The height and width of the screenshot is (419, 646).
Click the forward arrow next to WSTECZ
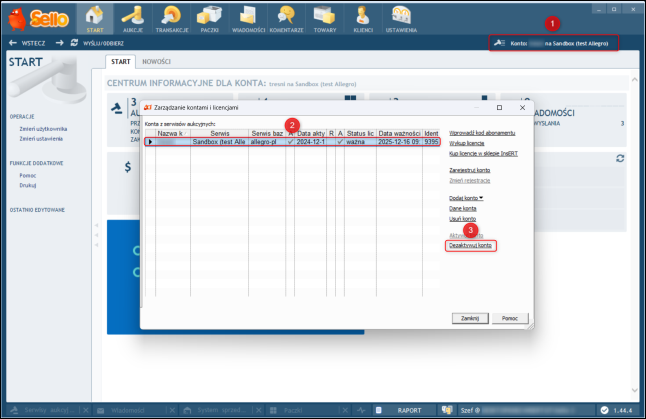point(60,43)
